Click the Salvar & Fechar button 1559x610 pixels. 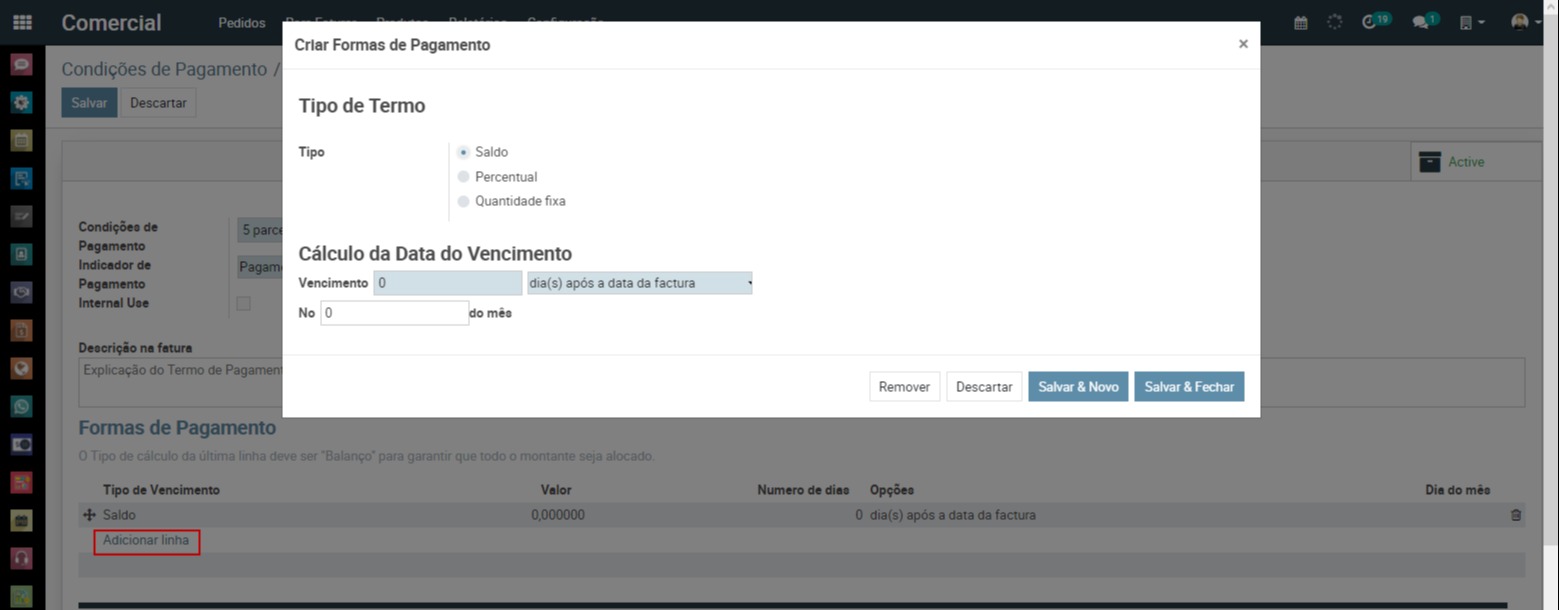pyautogui.click(x=1188, y=387)
